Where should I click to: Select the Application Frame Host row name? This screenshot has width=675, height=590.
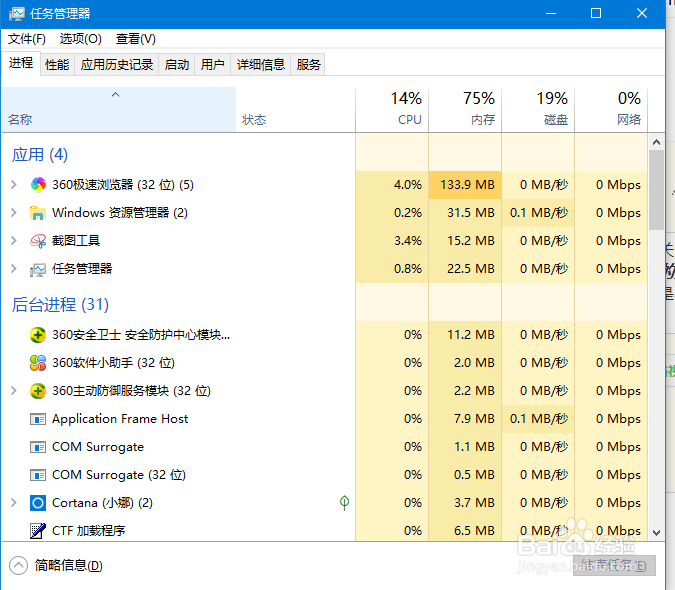tap(120, 419)
